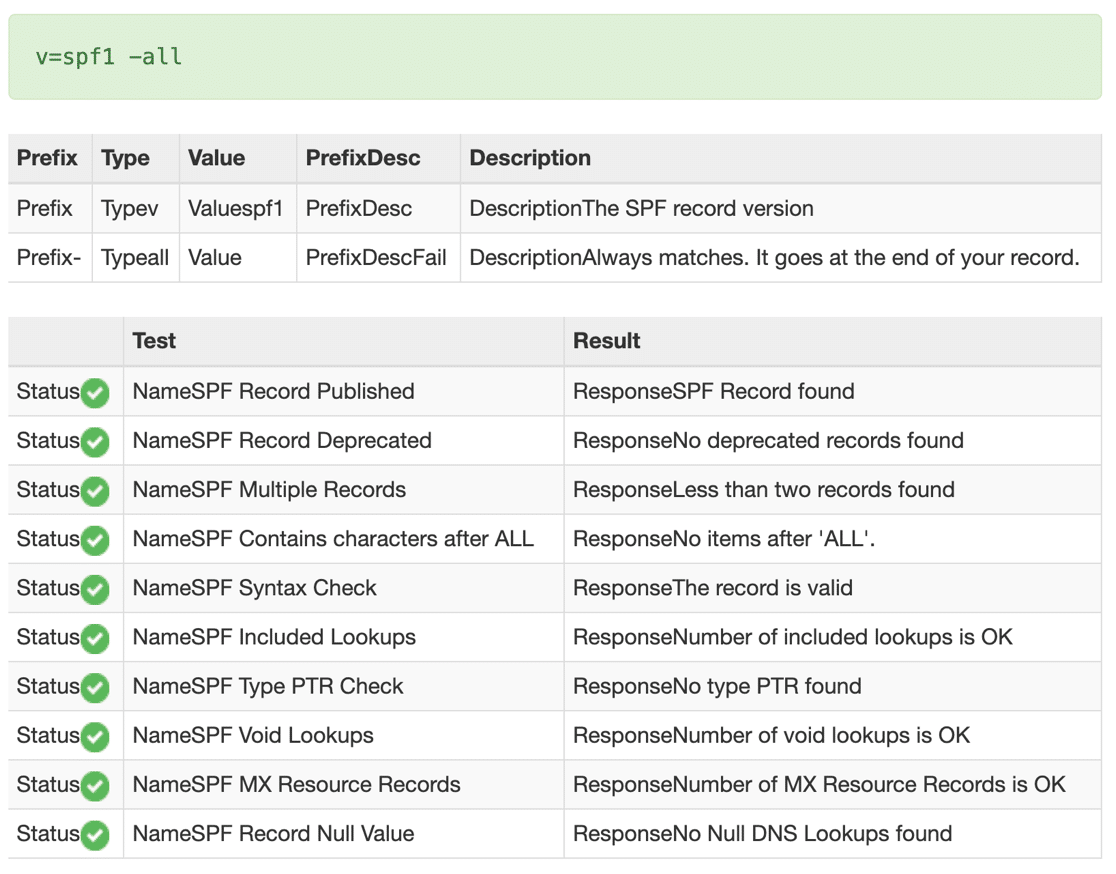Click the green checkmark for SPF Type PTR Check
Image resolution: width=1116 pixels, height=874 pixels.
coord(94,687)
